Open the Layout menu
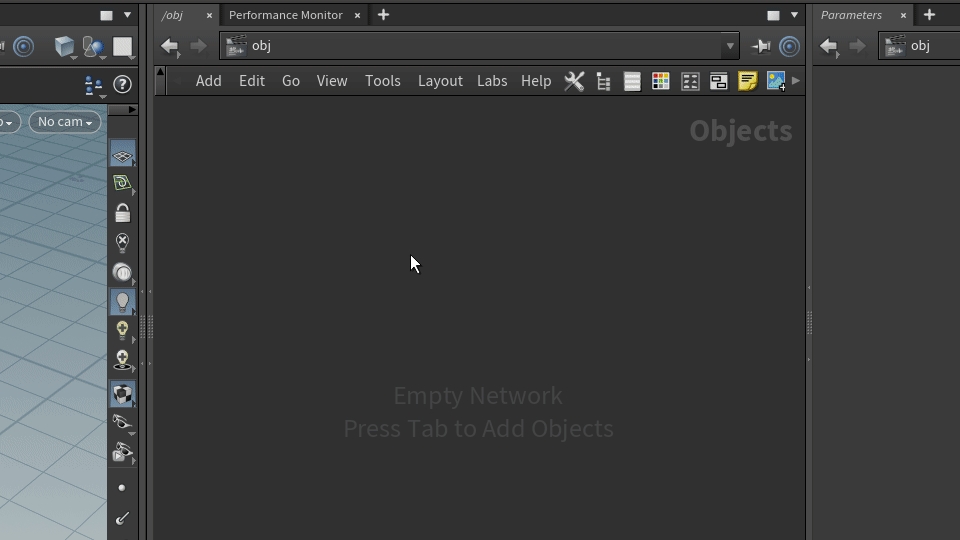960x540 pixels. pyautogui.click(x=440, y=81)
